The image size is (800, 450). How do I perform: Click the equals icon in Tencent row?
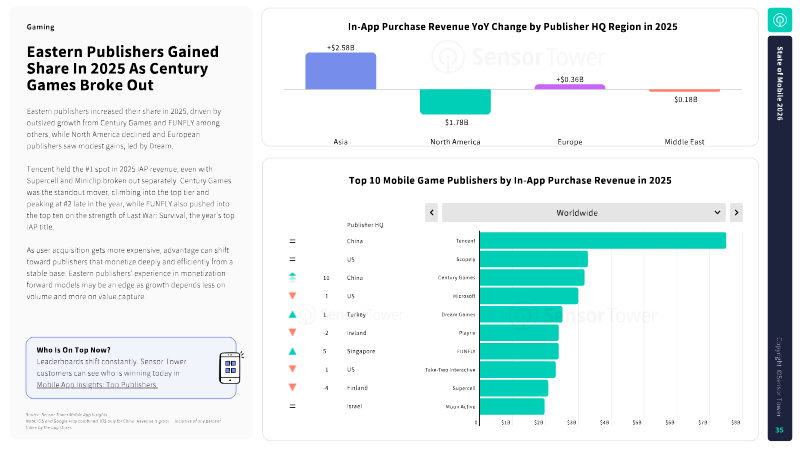[292, 241]
